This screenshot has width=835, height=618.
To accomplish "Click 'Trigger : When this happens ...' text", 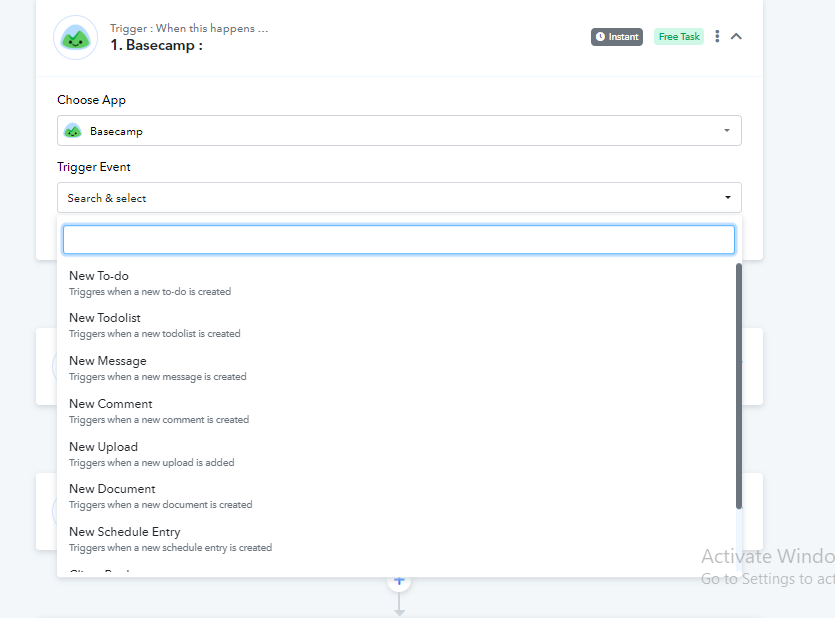I will pyautogui.click(x=189, y=28).
